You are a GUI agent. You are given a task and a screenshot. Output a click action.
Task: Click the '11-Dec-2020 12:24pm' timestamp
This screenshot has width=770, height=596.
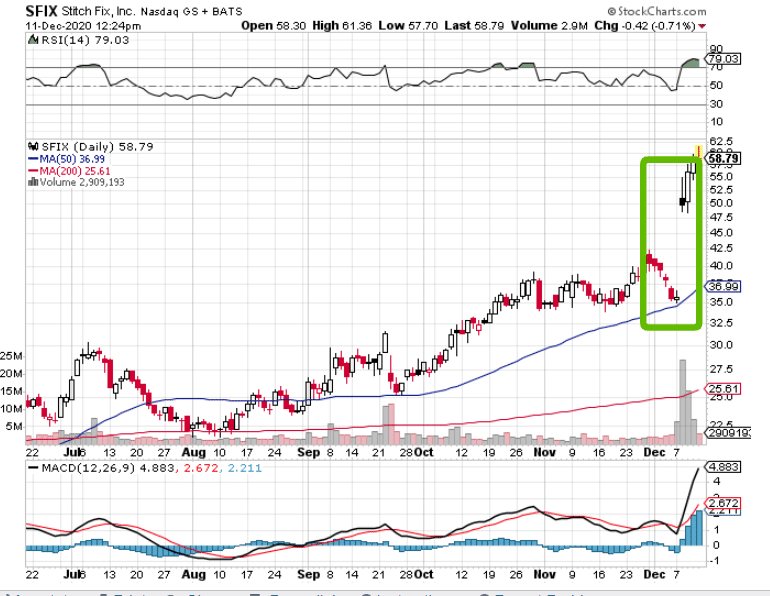click(x=83, y=26)
